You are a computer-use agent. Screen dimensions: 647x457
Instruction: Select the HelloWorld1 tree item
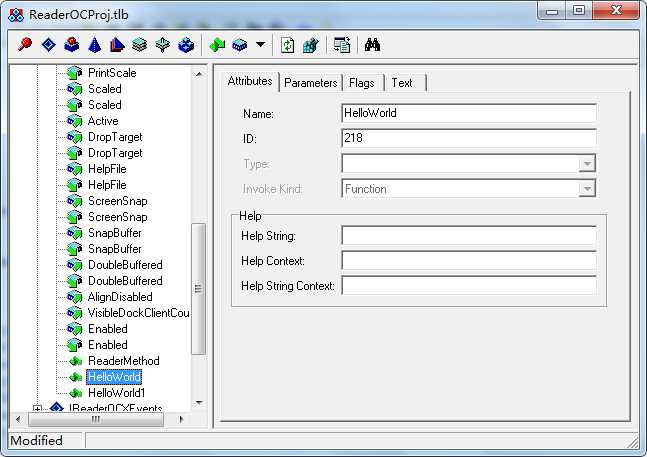[117, 393]
